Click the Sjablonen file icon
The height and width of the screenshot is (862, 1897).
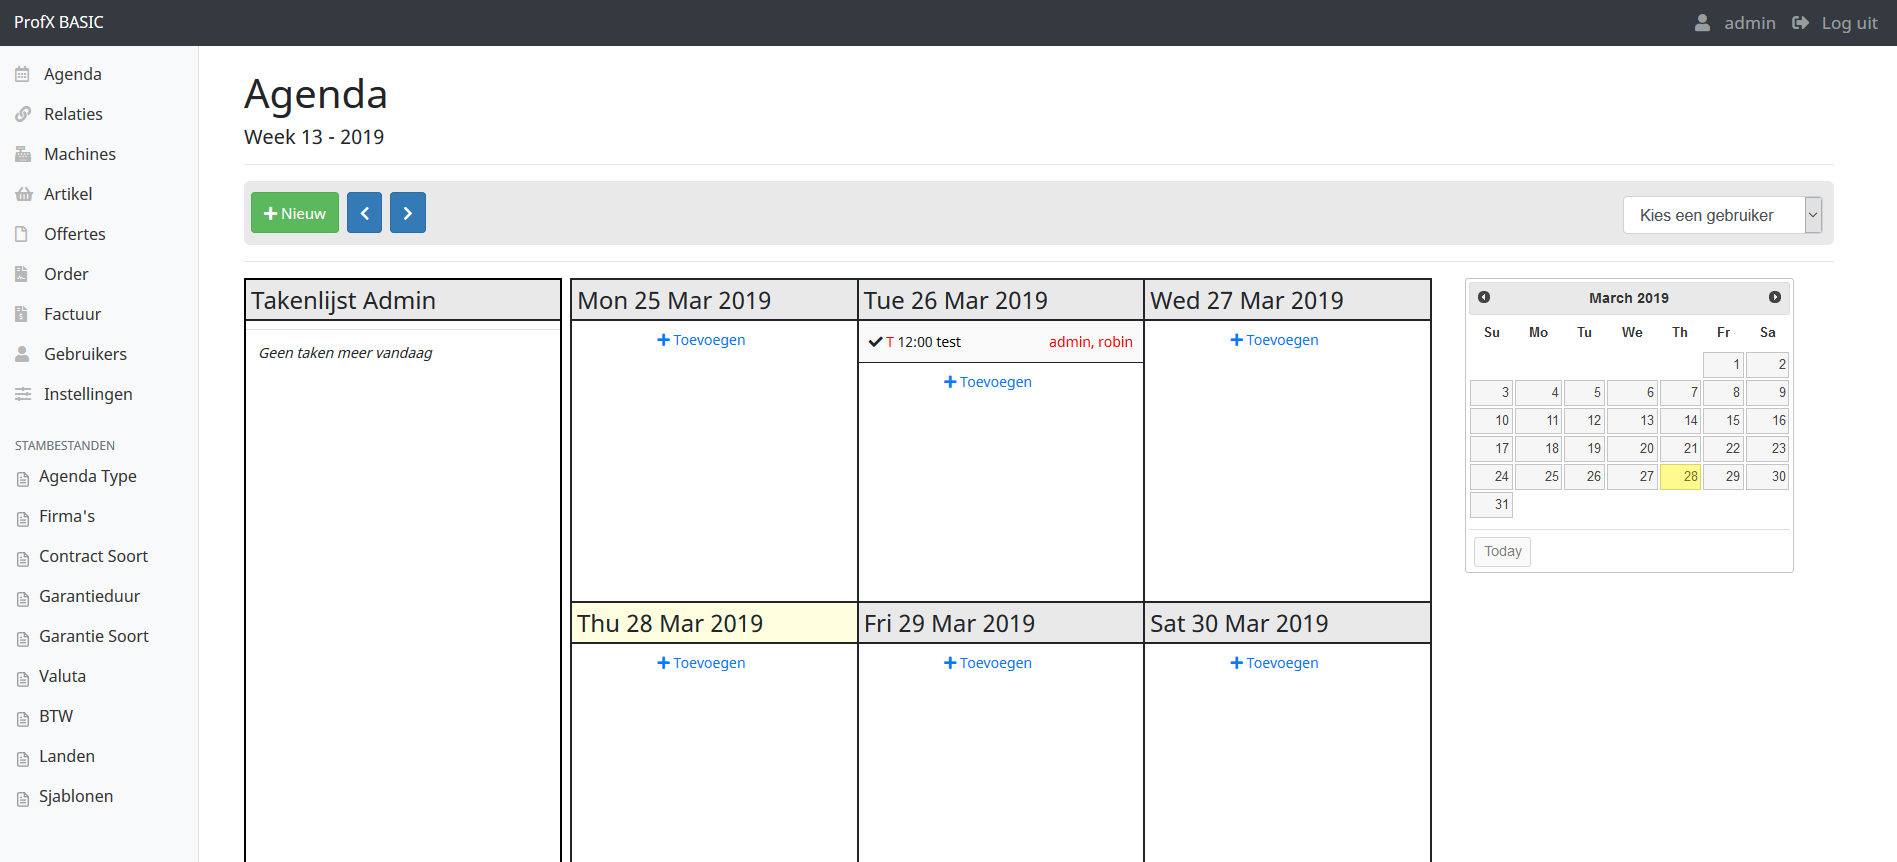(23, 799)
